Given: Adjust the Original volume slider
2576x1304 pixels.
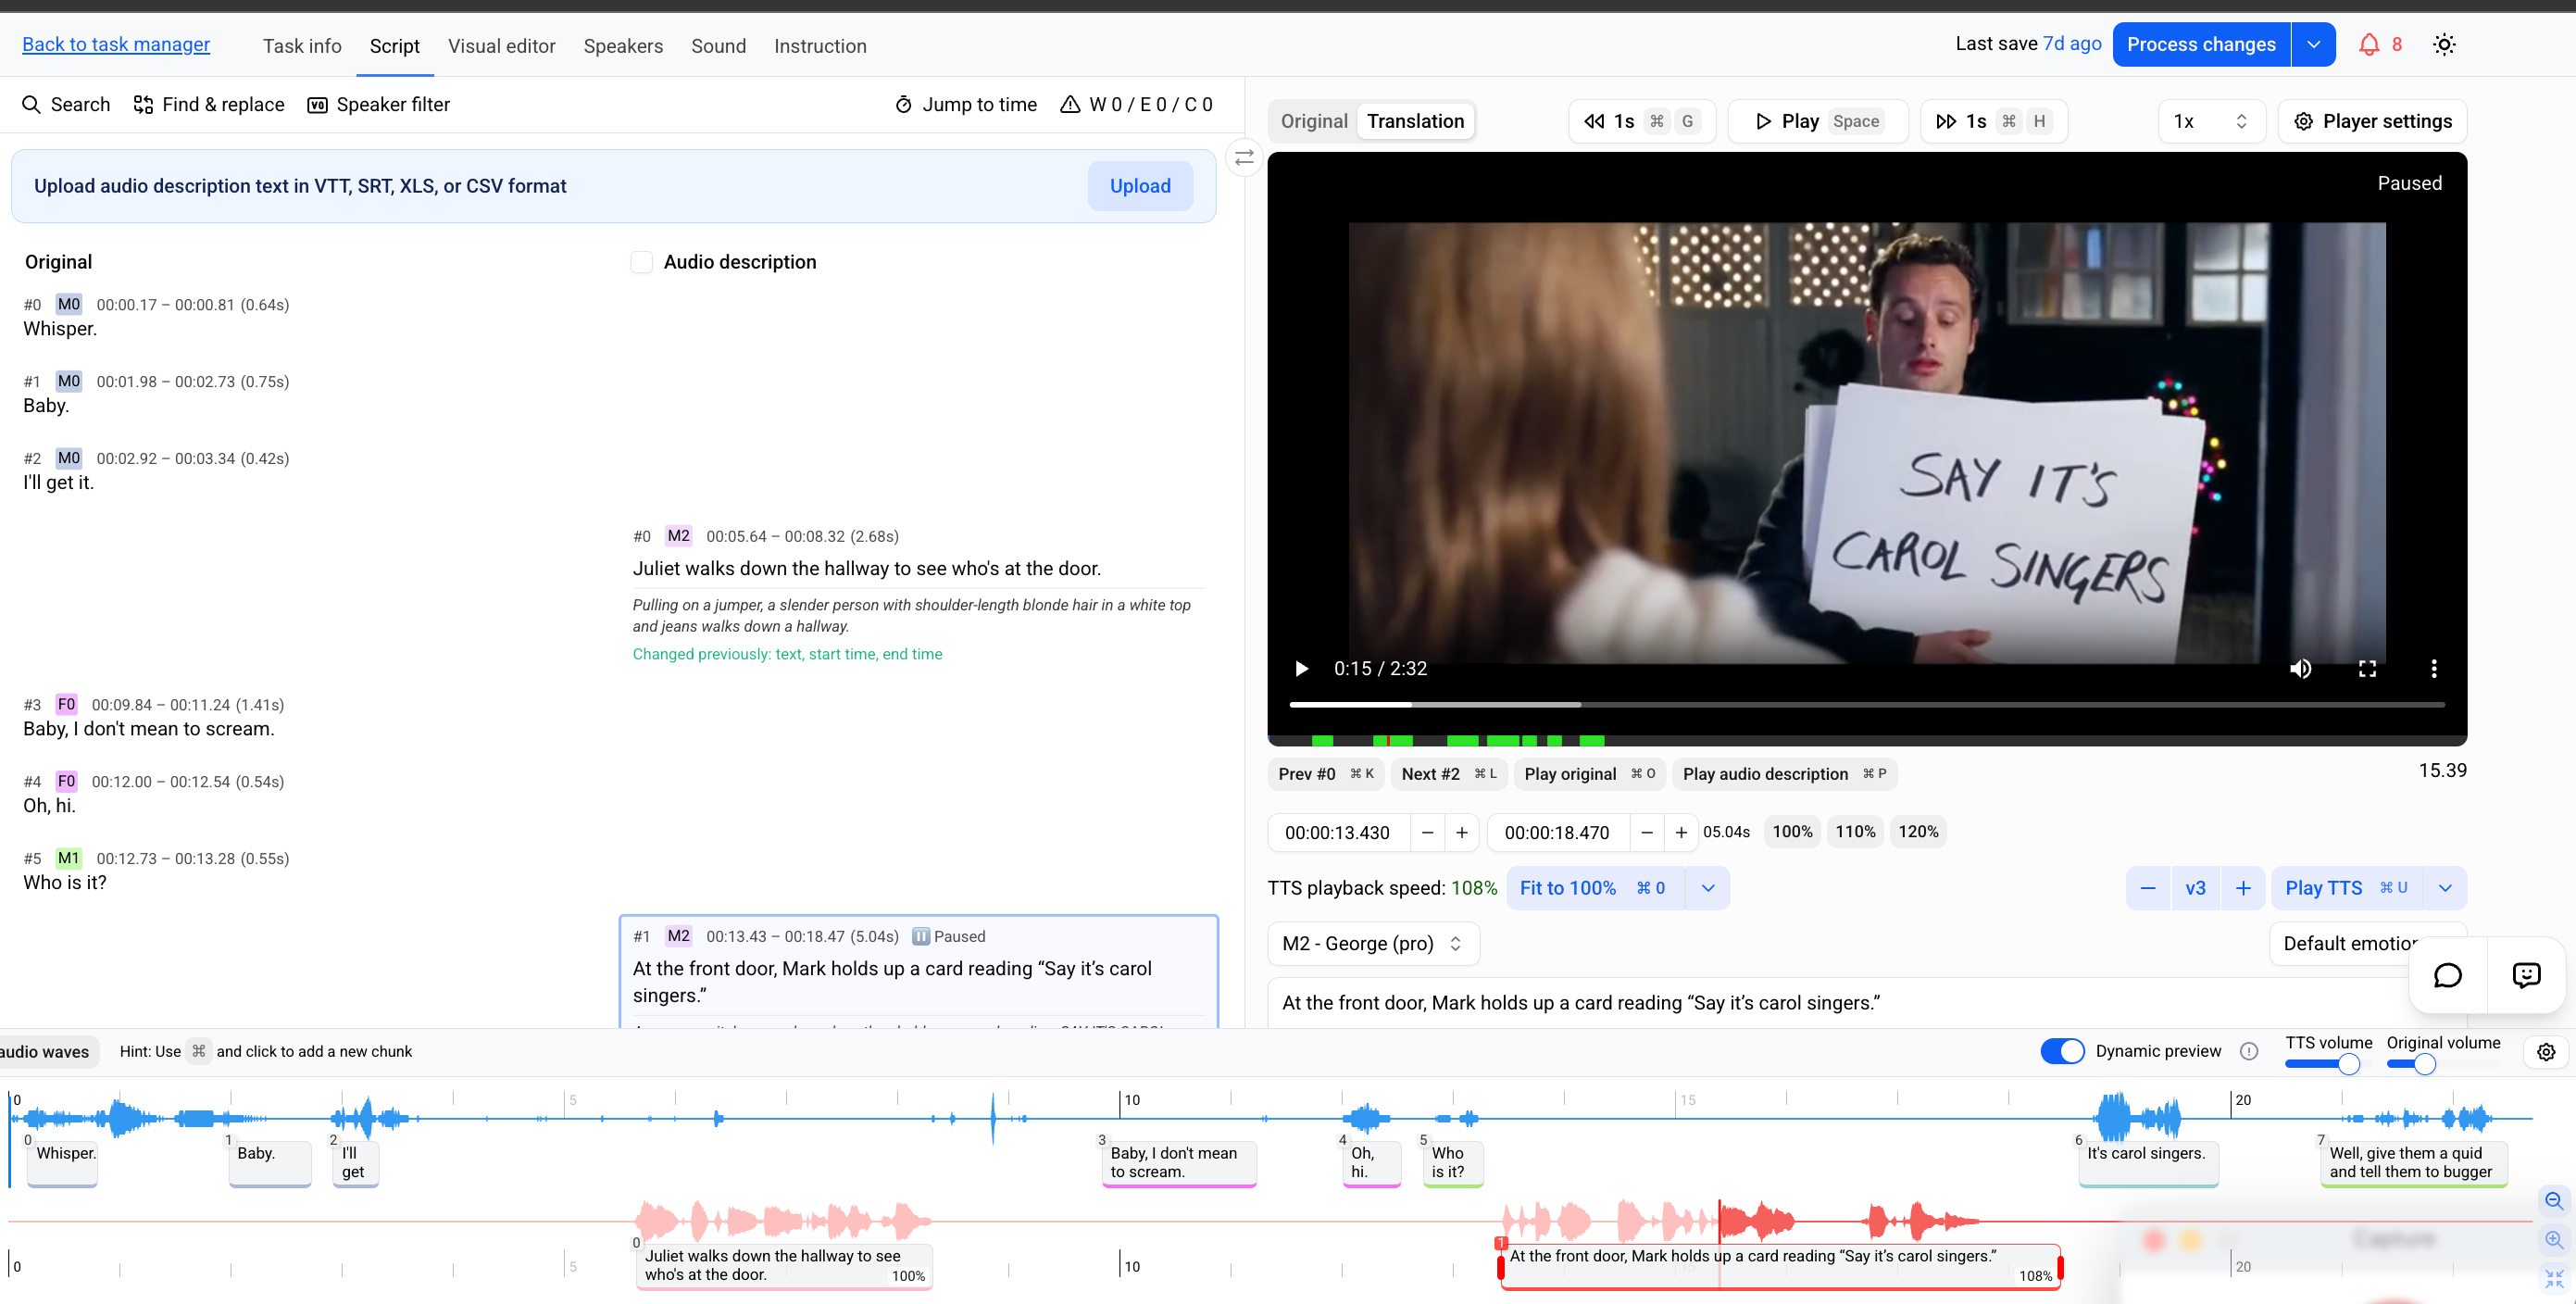Looking at the screenshot, I should [2442, 1064].
